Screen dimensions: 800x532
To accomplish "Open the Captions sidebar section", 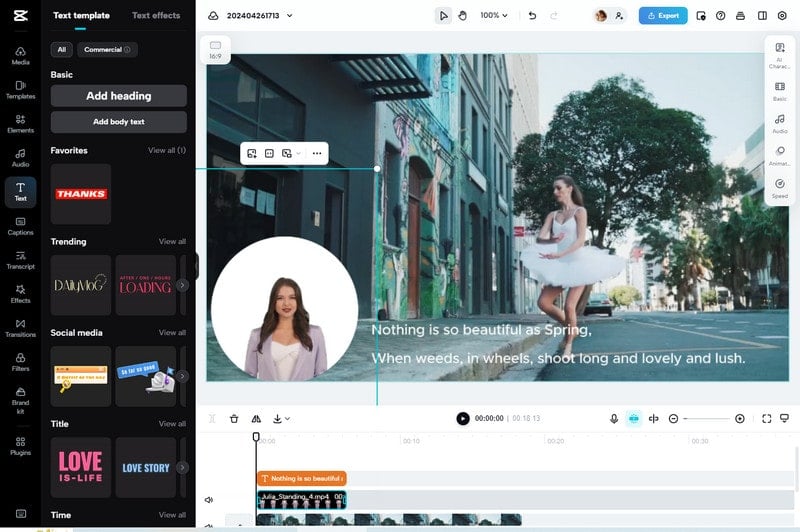I will click(x=20, y=226).
